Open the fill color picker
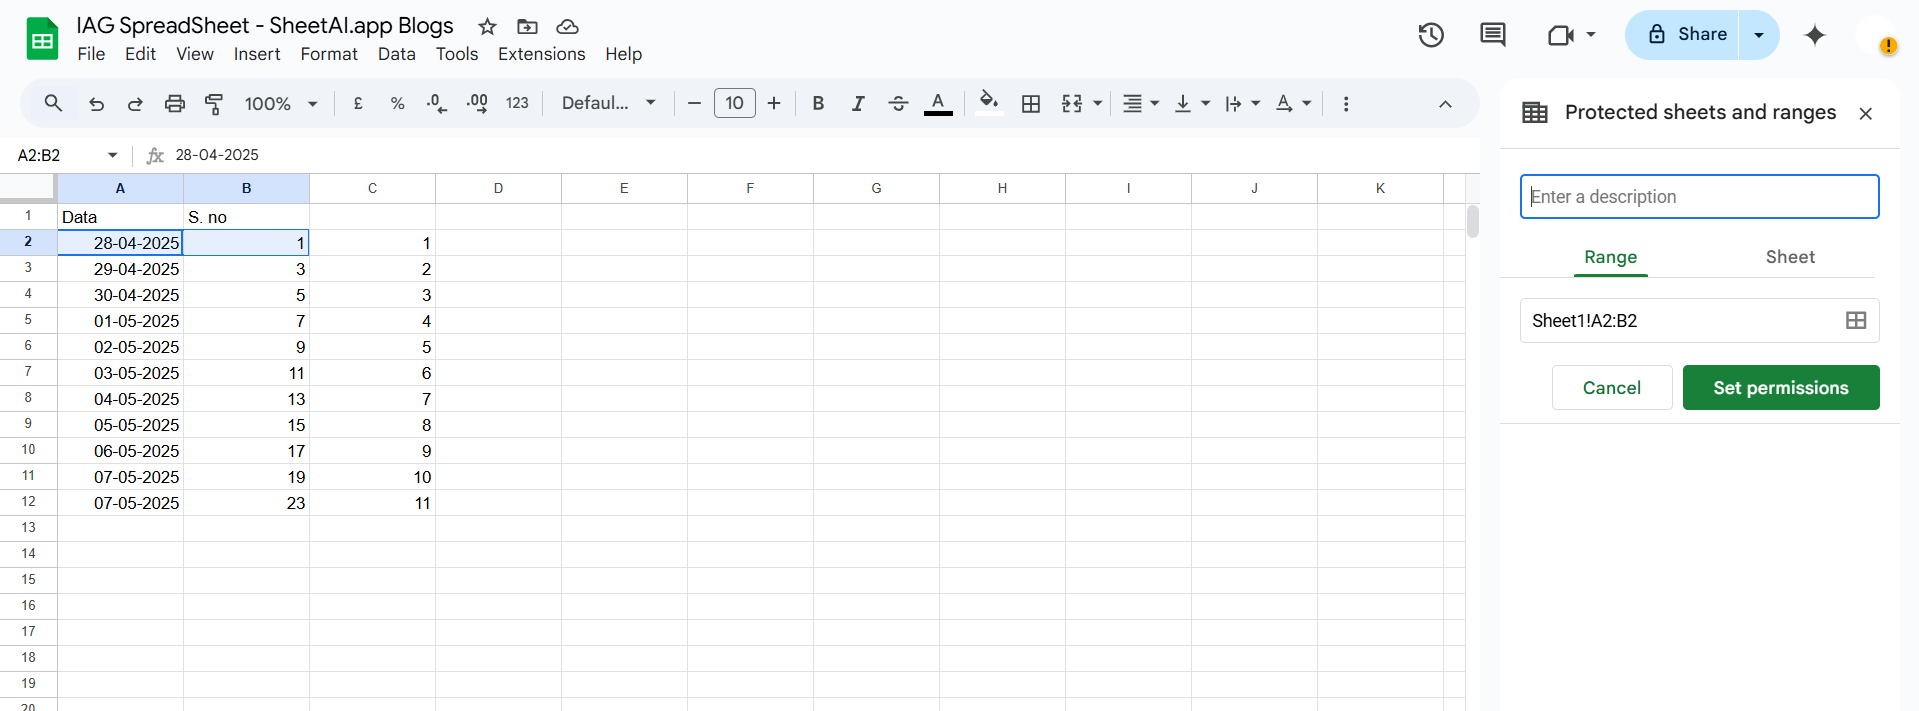The height and width of the screenshot is (711, 1919). click(989, 103)
